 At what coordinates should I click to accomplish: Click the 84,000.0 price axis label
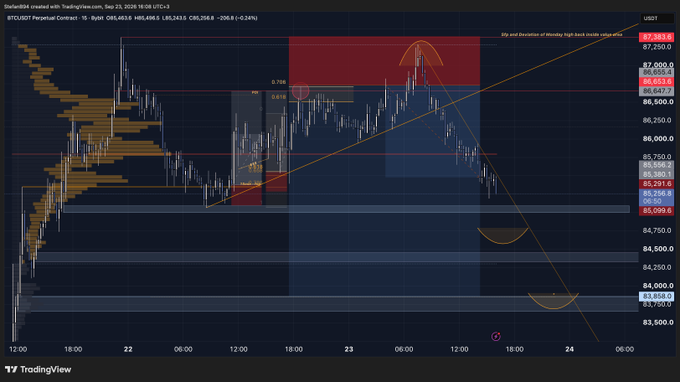point(657,285)
